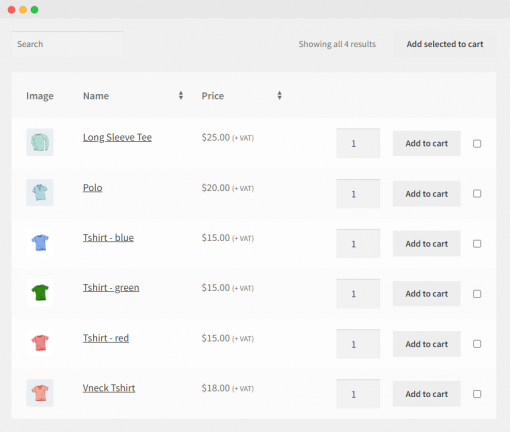Click the Price column header
This screenshot has height=432, width=510.
pyautogui.click(x=213, y=96)
